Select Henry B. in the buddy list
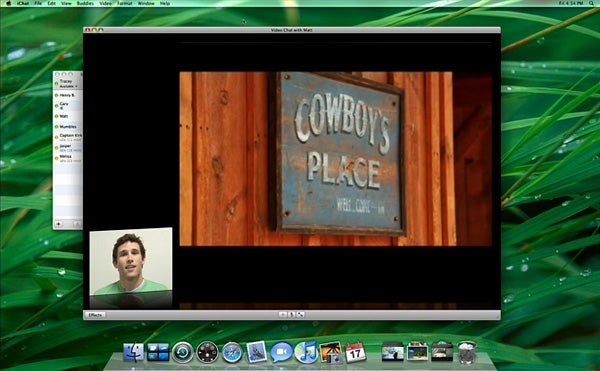Viewport: 600px width, 371px height. (x=68, y=95)
